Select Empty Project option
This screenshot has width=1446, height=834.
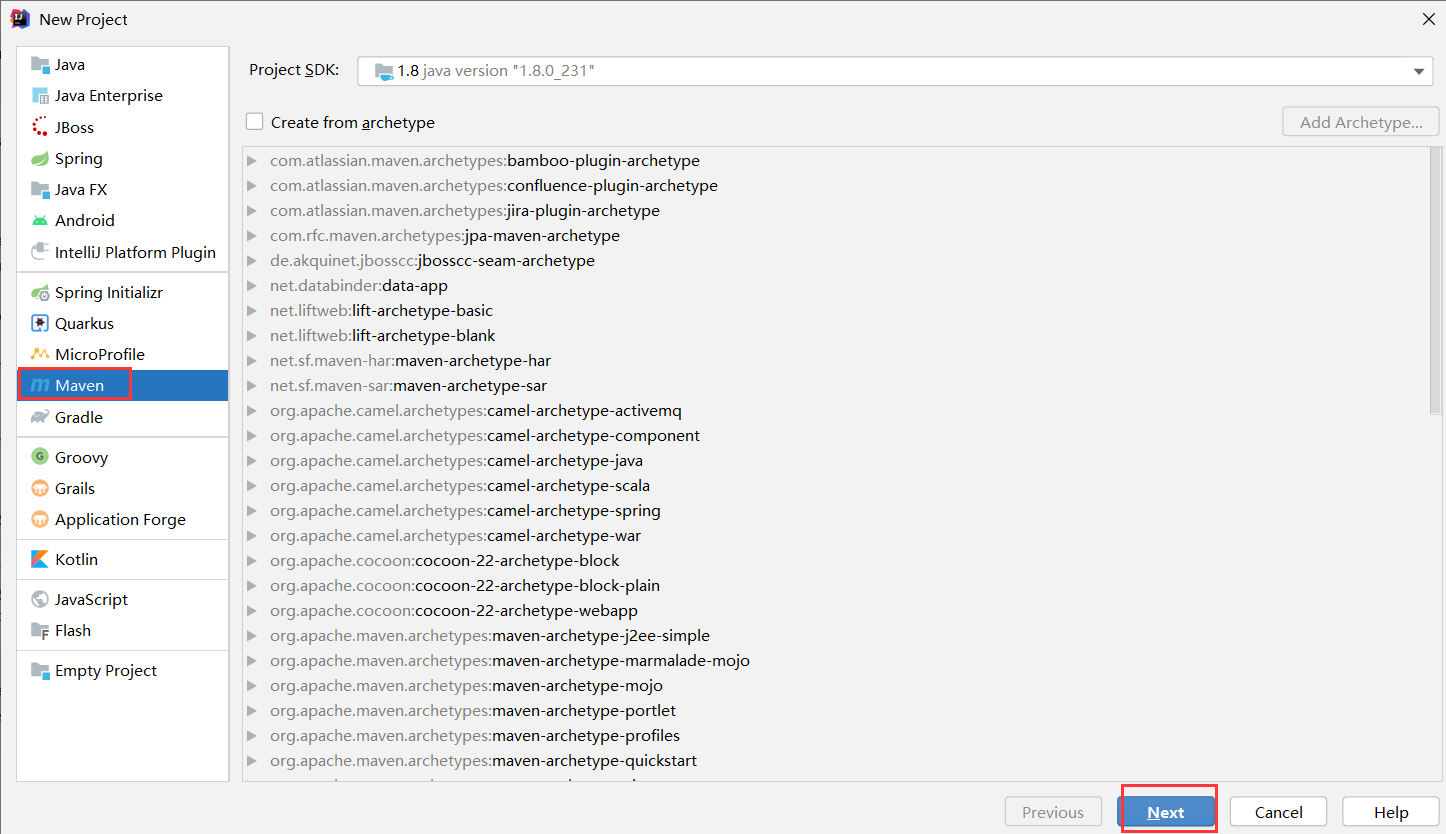tap(123, 670)
